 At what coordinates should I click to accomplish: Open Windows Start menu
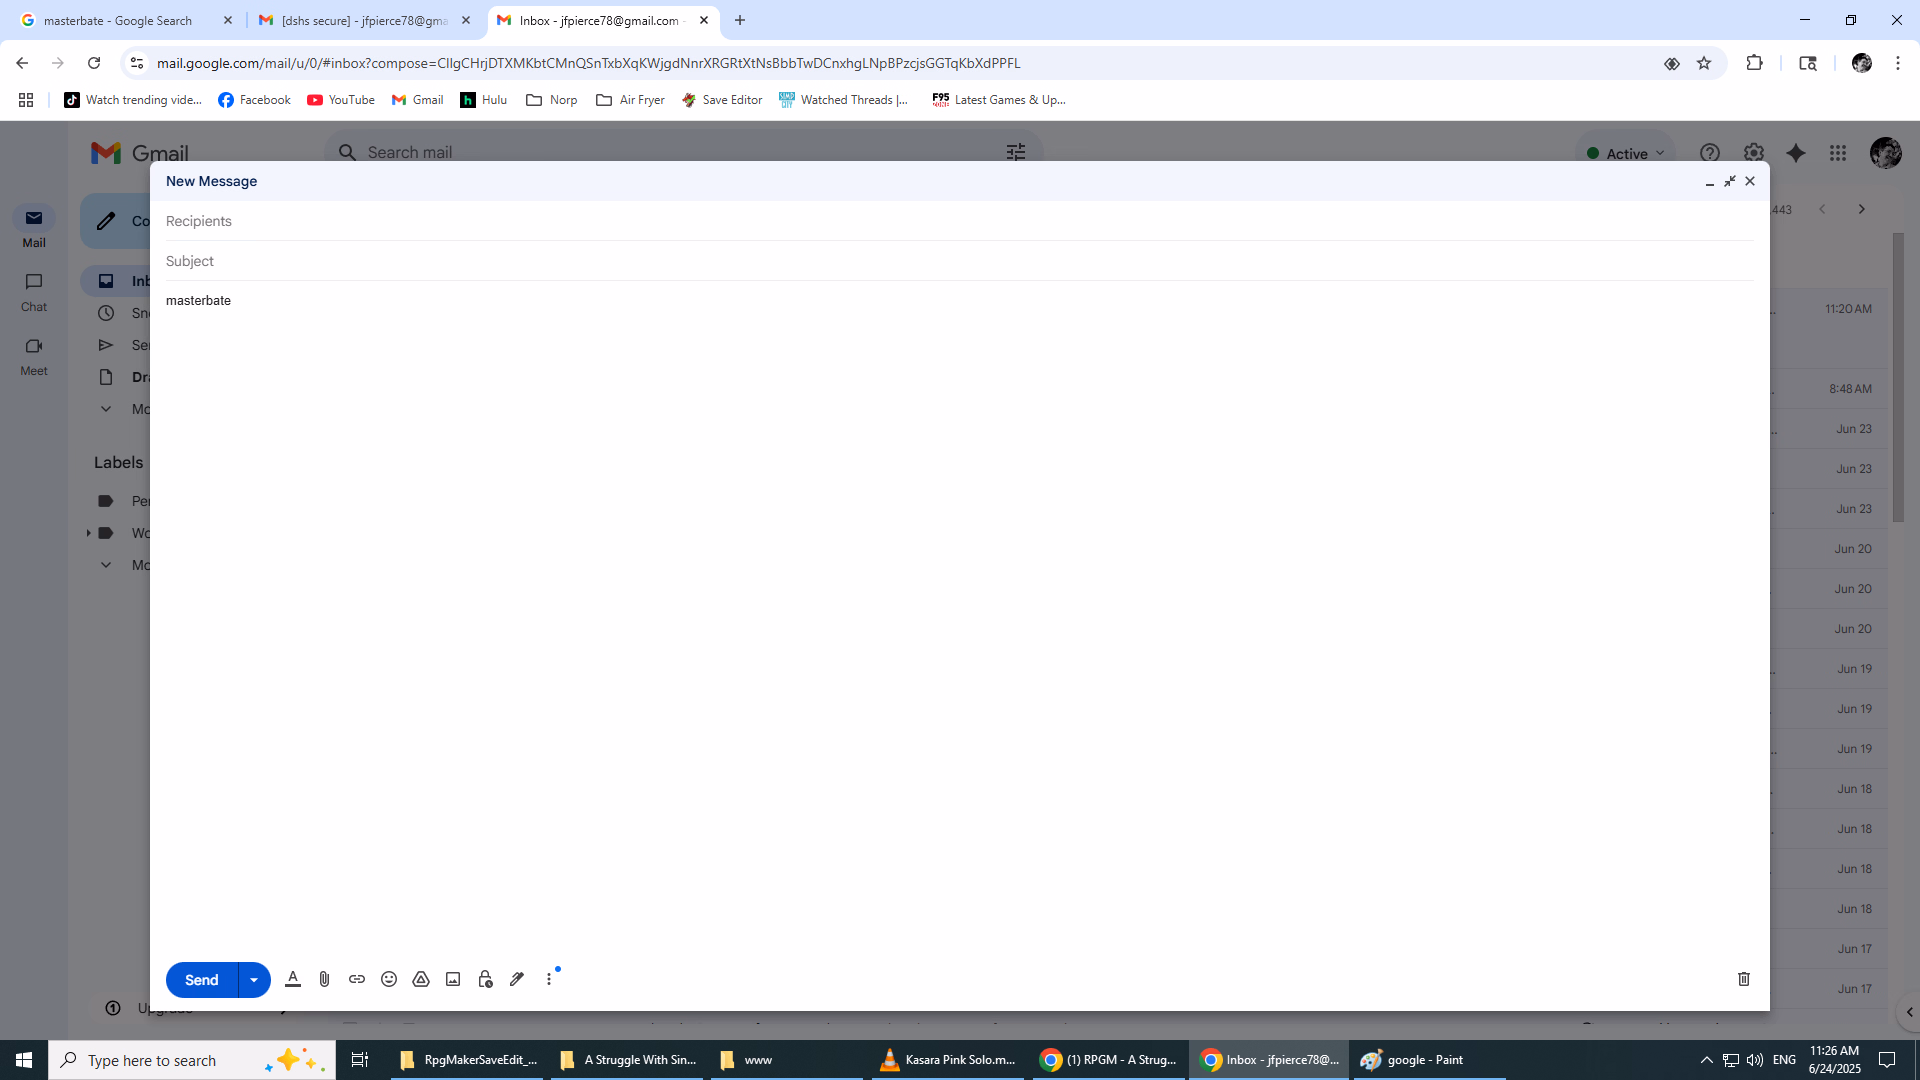[x=24, y=1060]
